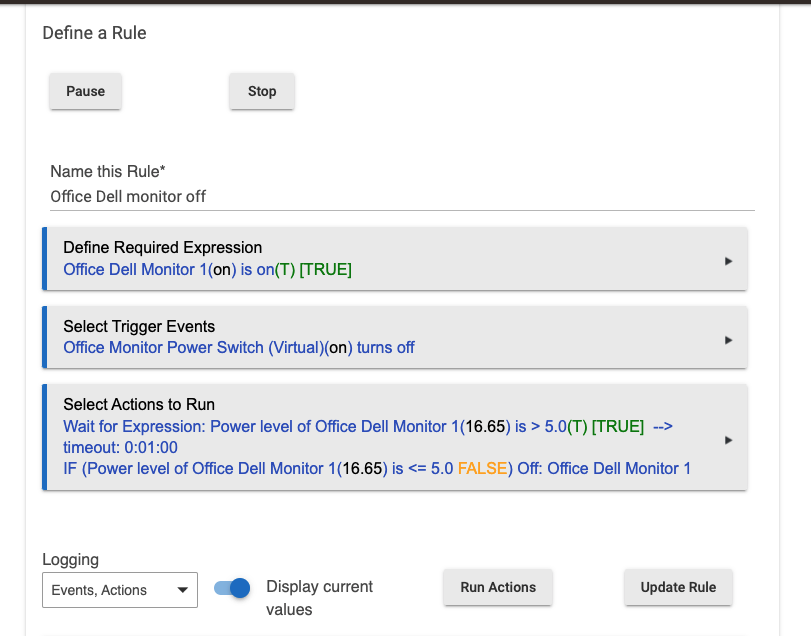
Task: Click the Run Actions button
Action: [x=498, y=587]
